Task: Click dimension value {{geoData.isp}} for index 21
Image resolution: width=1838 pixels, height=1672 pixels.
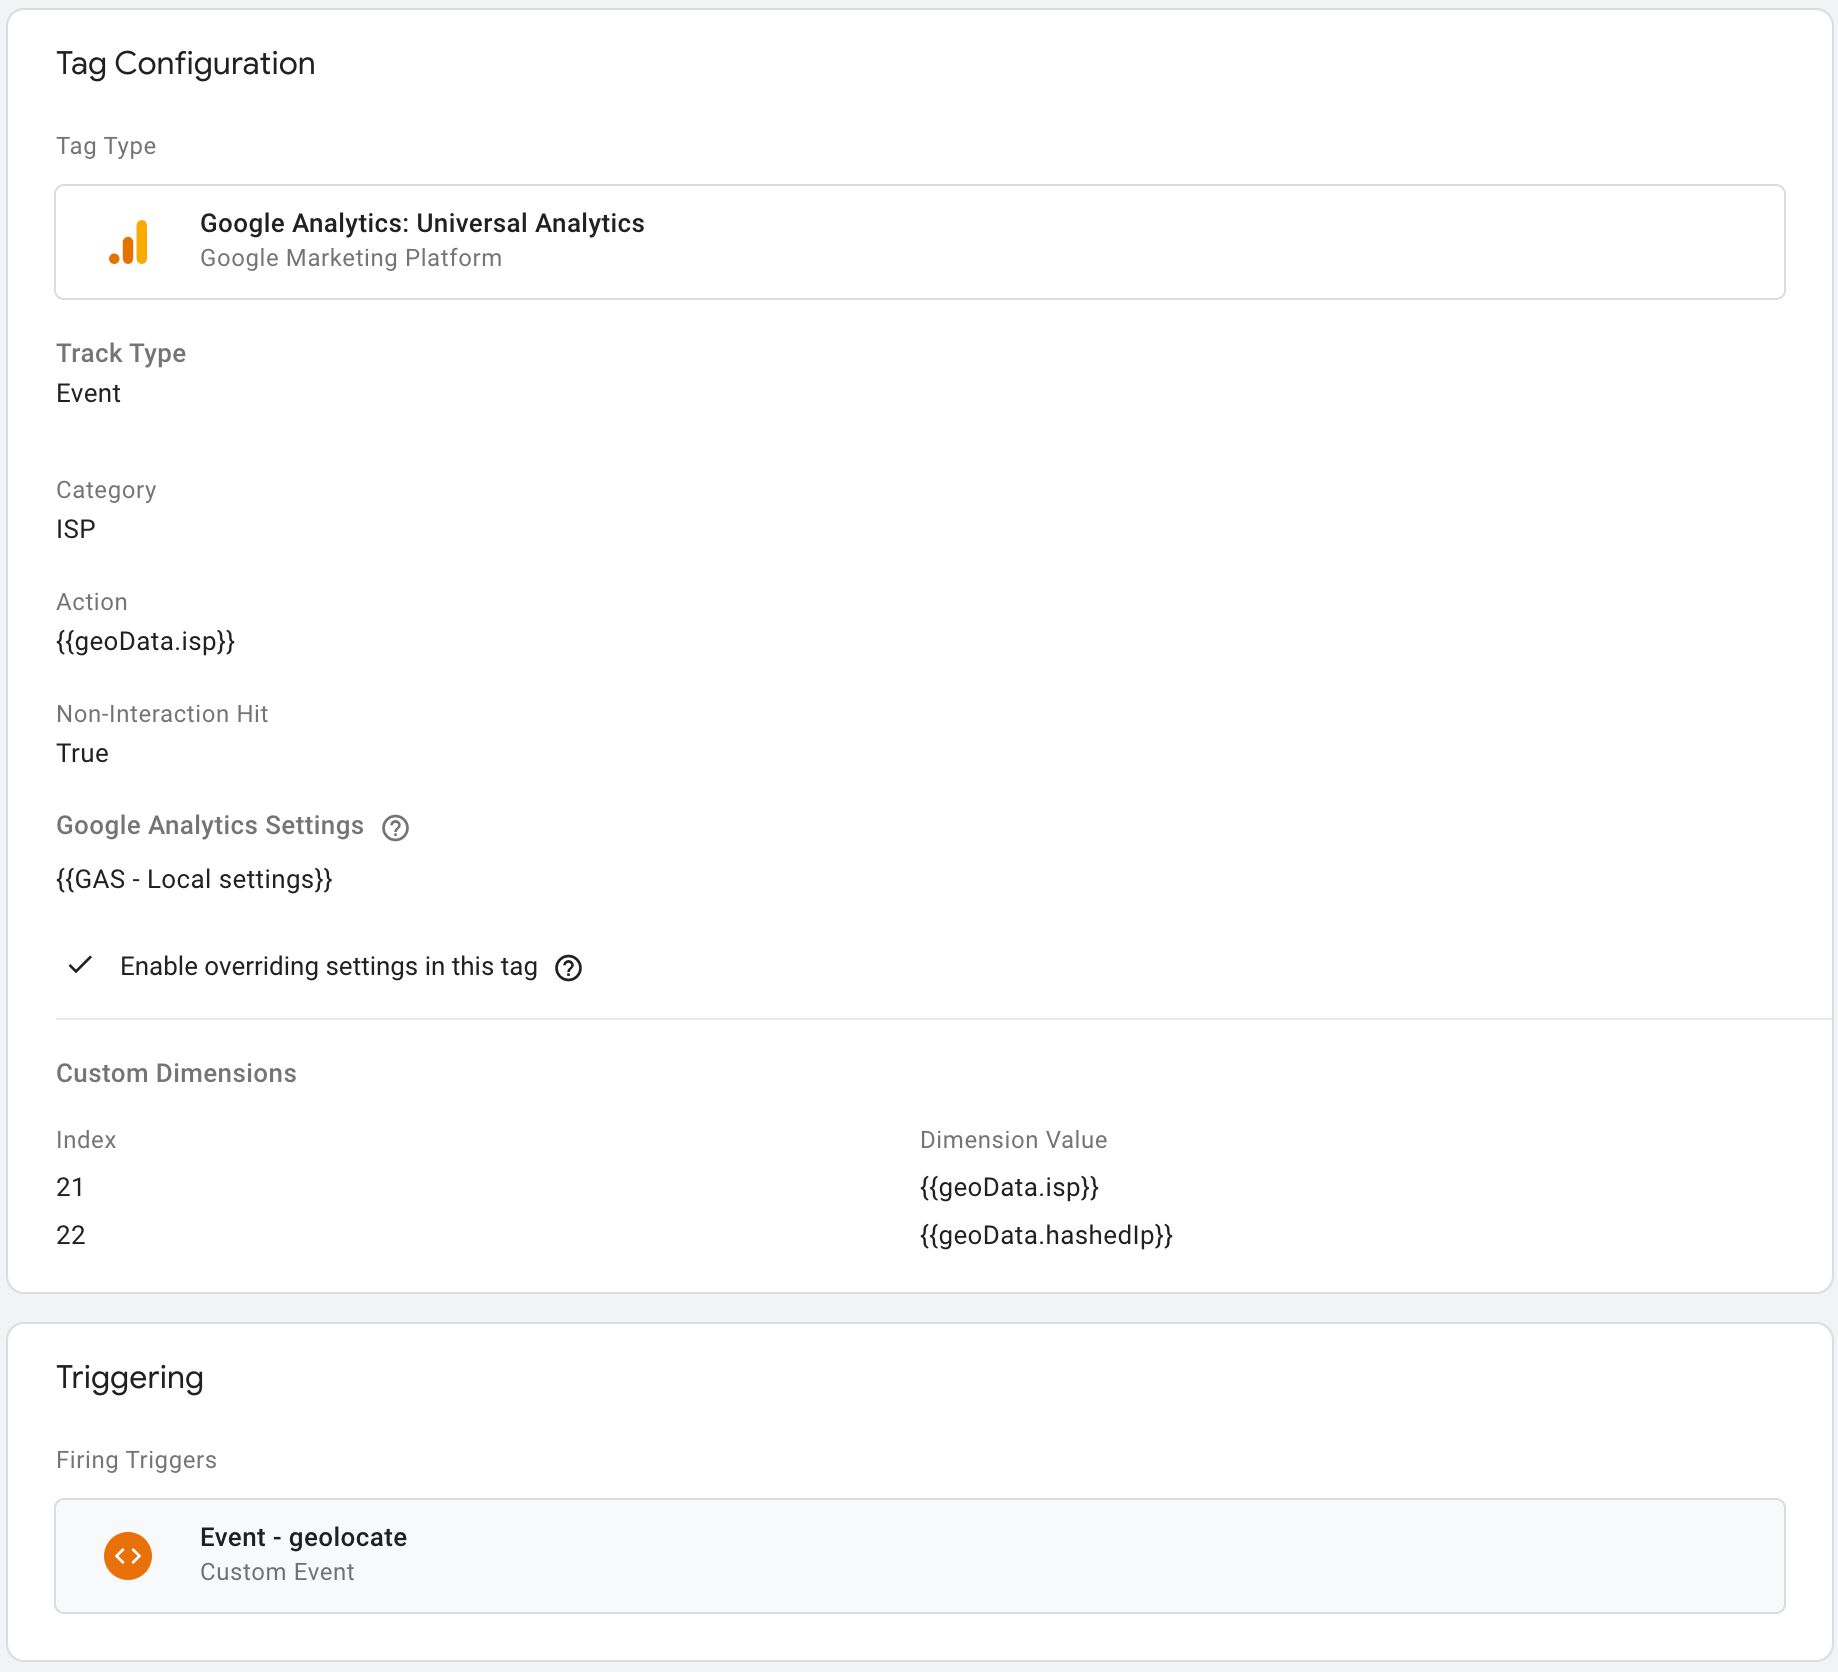Action: (1009, 1188)
